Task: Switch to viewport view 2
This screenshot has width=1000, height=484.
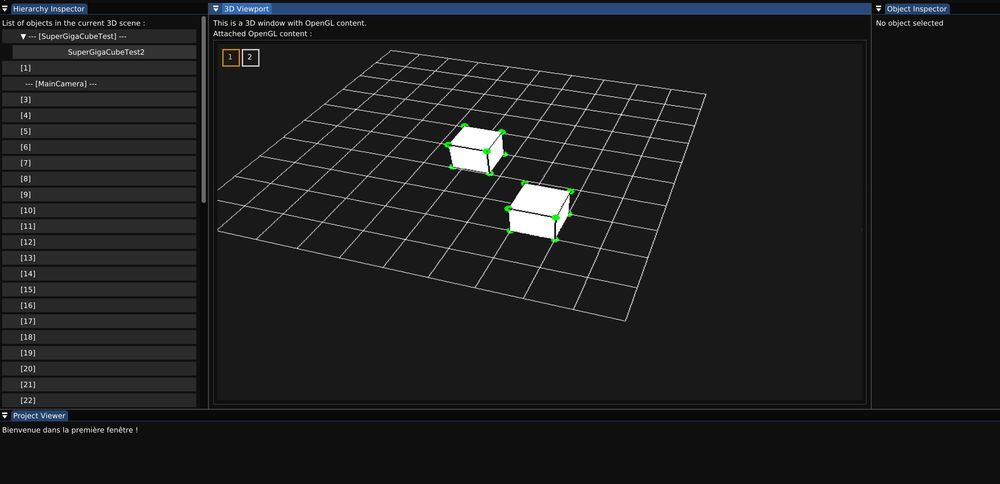Action: pos(250,57)
